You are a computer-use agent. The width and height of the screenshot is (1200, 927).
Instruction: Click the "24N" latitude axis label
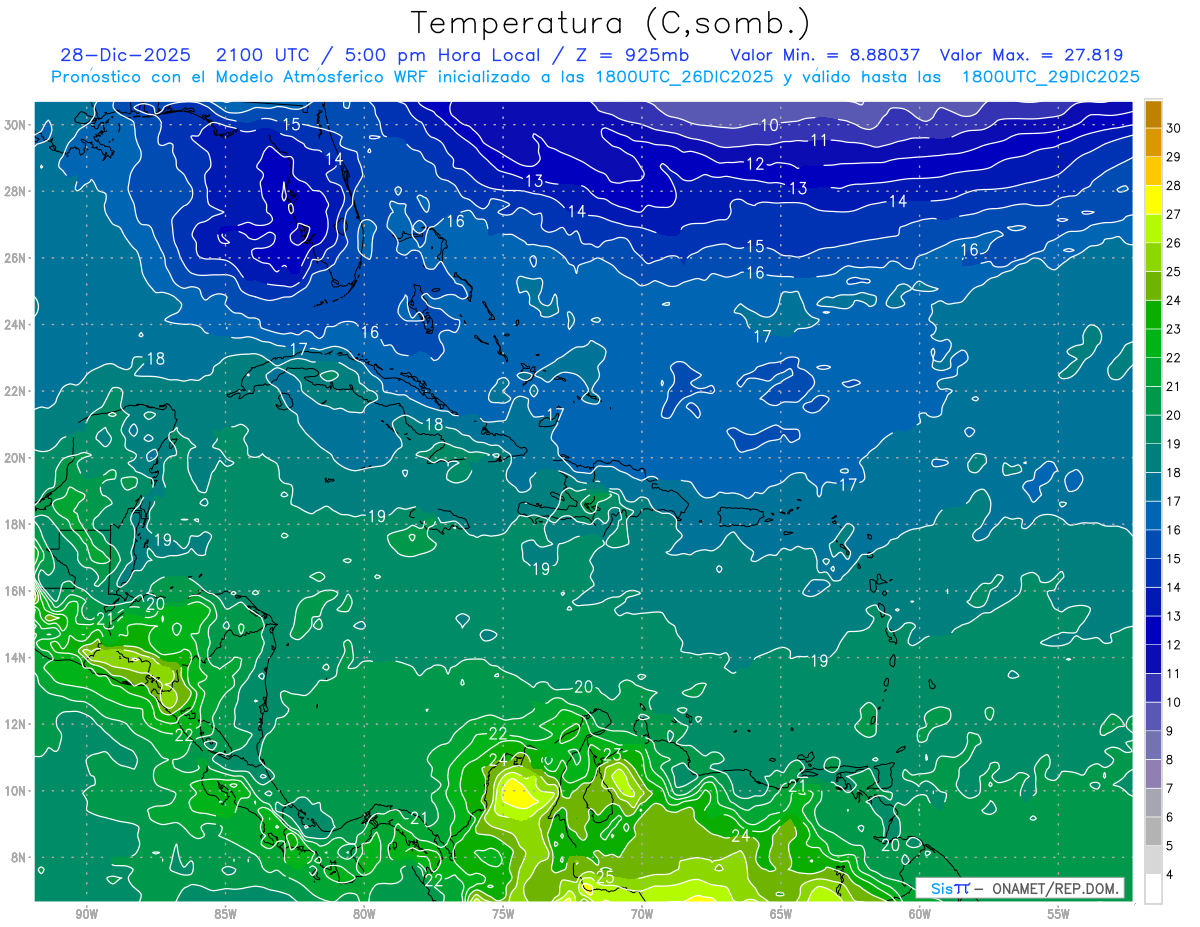coord(17,325)
